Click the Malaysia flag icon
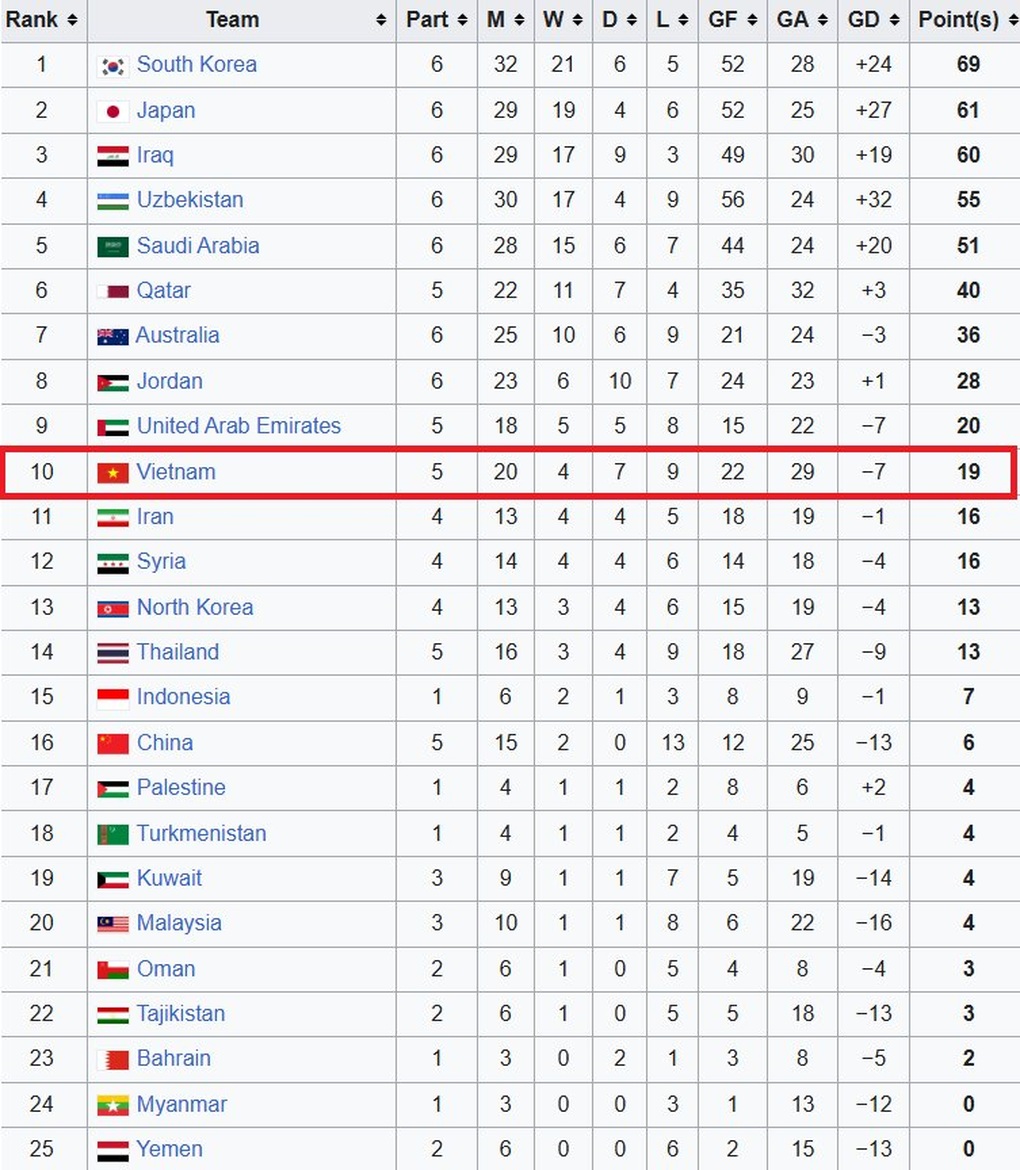The image size is (1020, 1170). coord(113,924)
